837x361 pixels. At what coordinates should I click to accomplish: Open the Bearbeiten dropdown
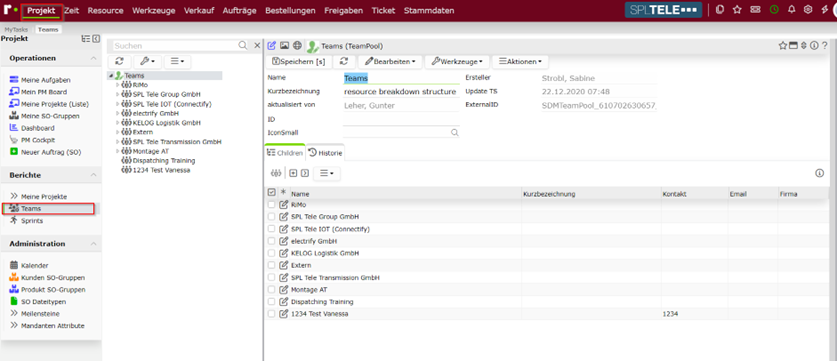pos(390,62)
